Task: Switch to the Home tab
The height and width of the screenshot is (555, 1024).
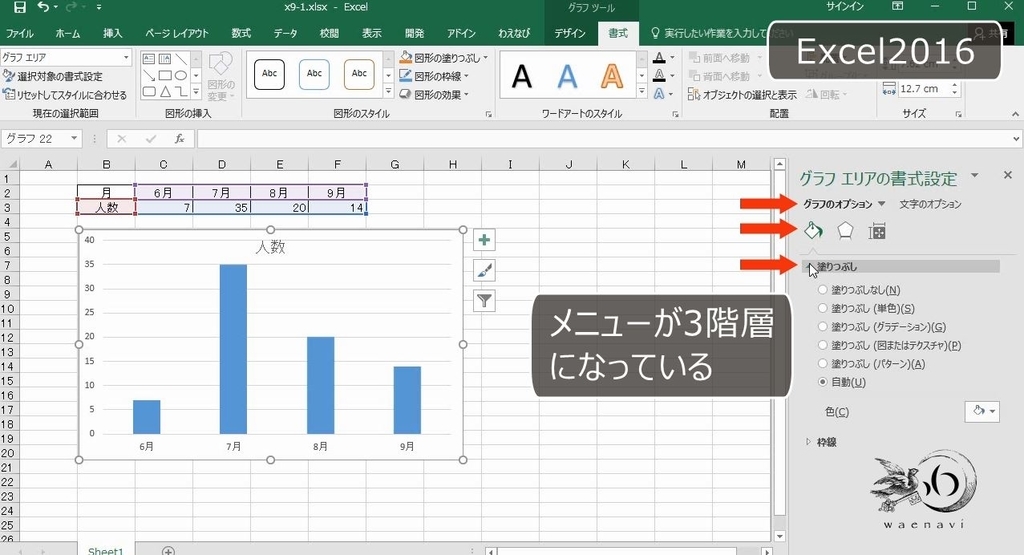Action: tap(68, 33)
